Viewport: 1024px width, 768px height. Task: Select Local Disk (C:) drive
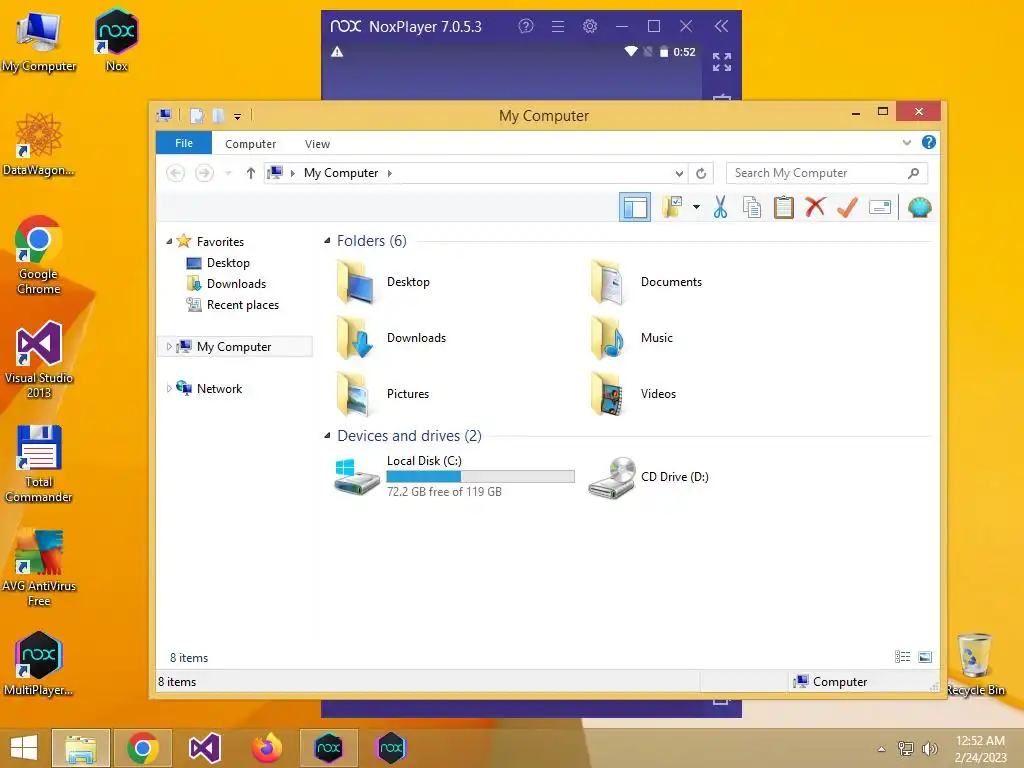455,476
